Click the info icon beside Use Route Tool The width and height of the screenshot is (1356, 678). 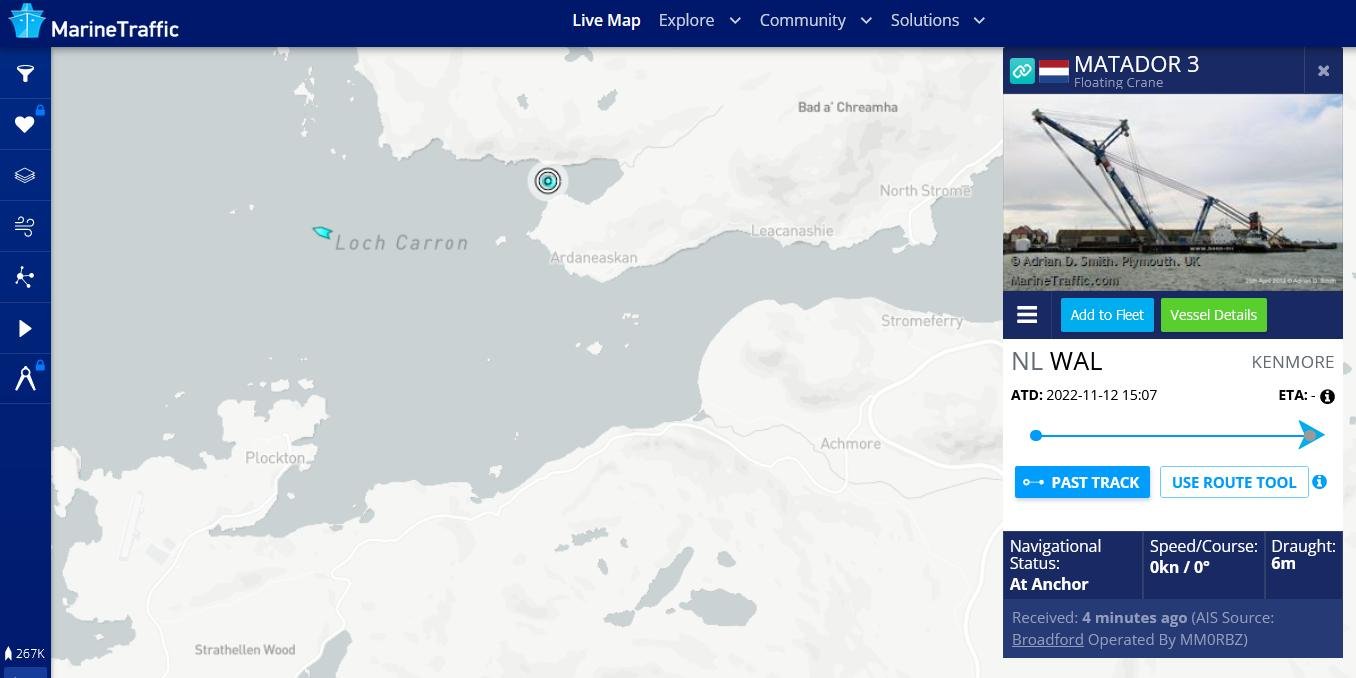click(1319, 482)
